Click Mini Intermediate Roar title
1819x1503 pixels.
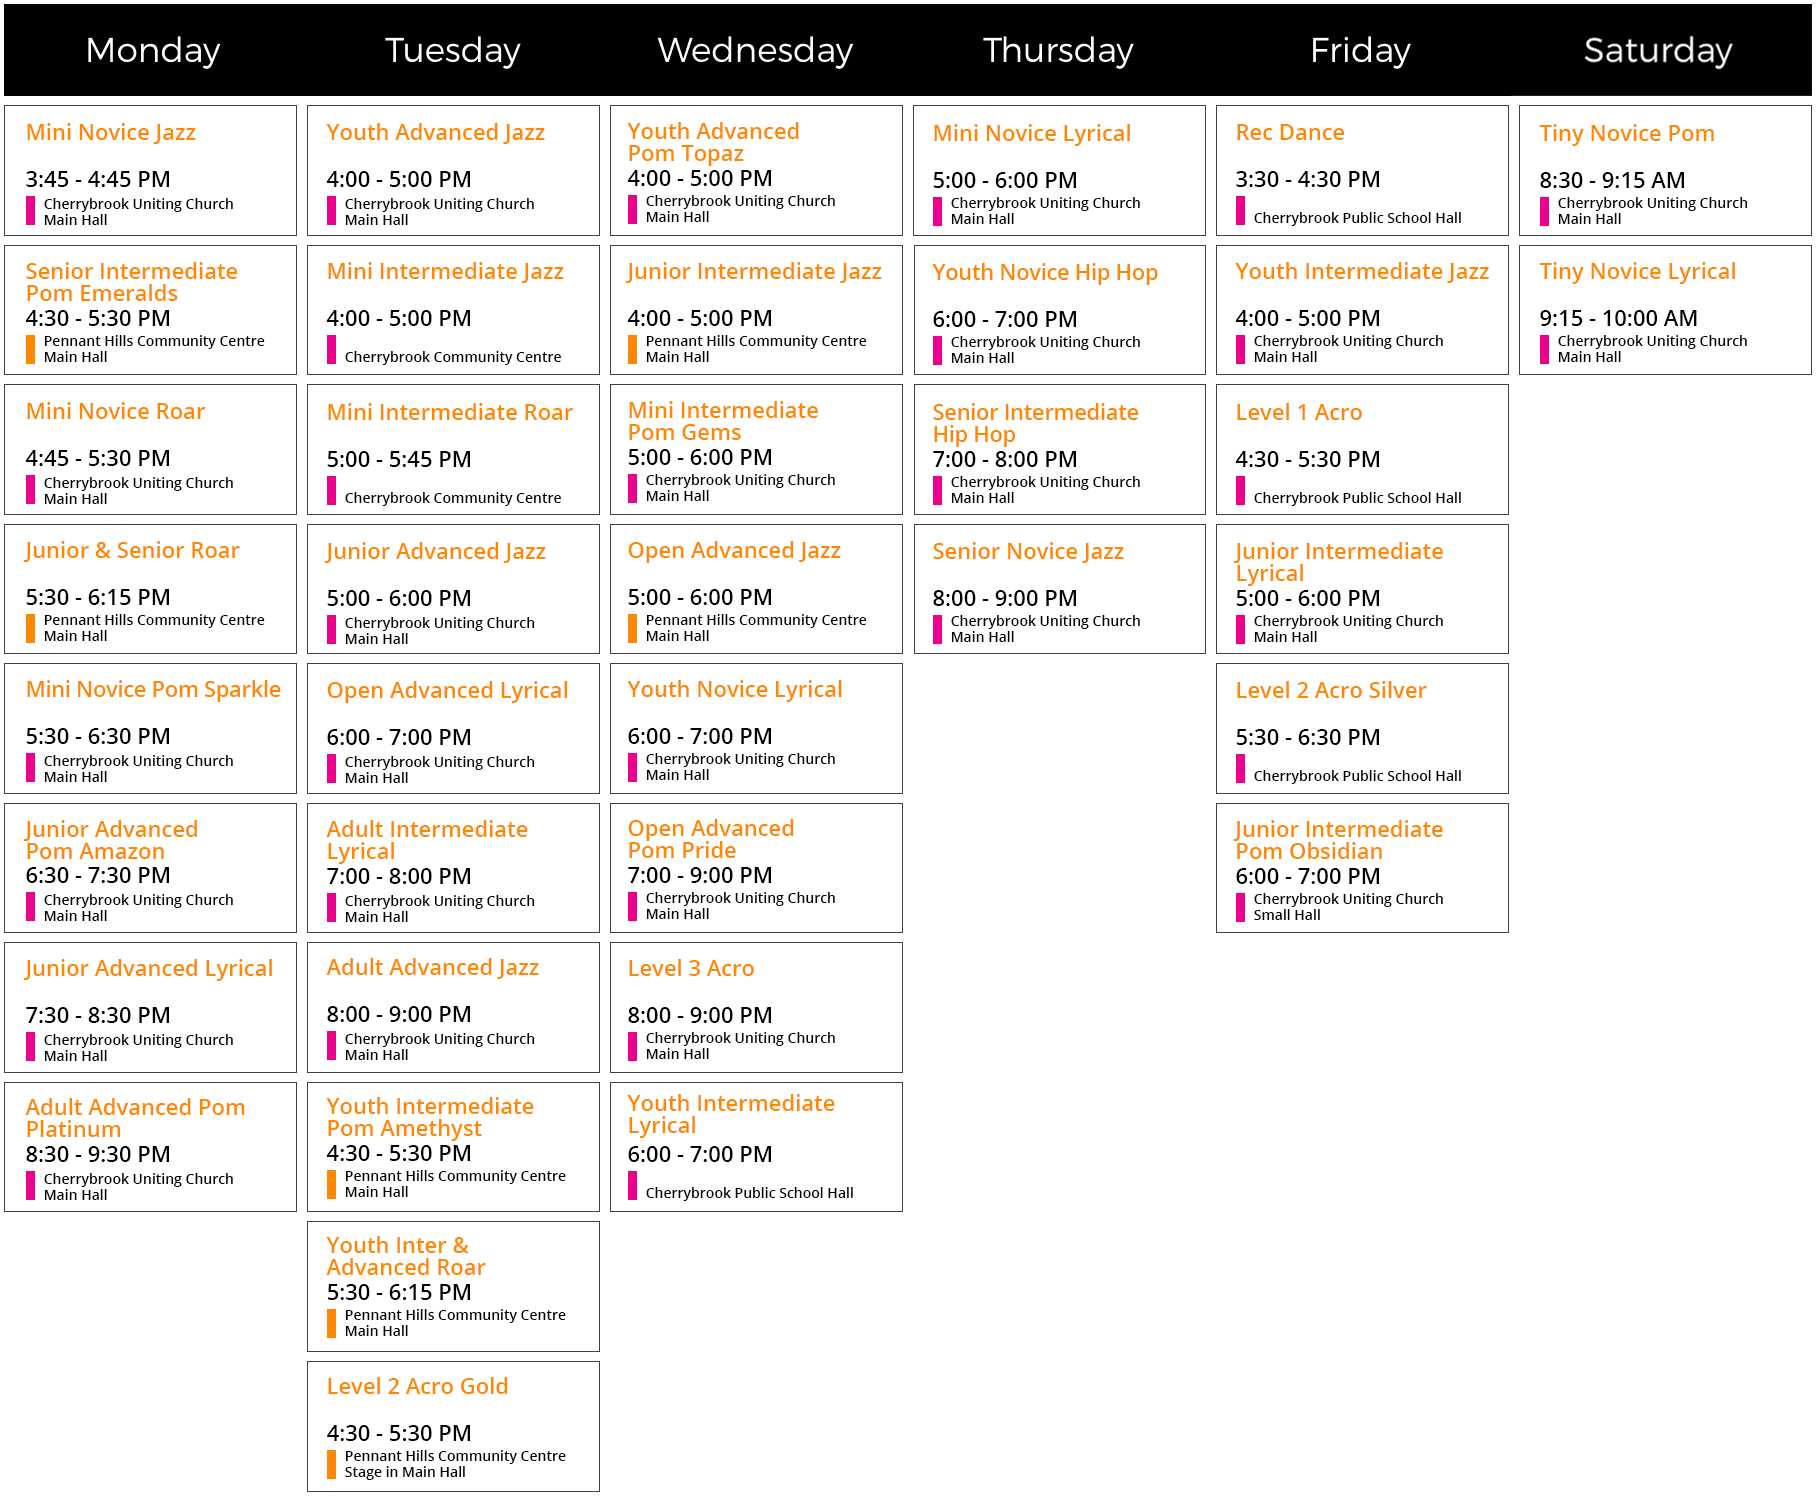pos(449,412)
